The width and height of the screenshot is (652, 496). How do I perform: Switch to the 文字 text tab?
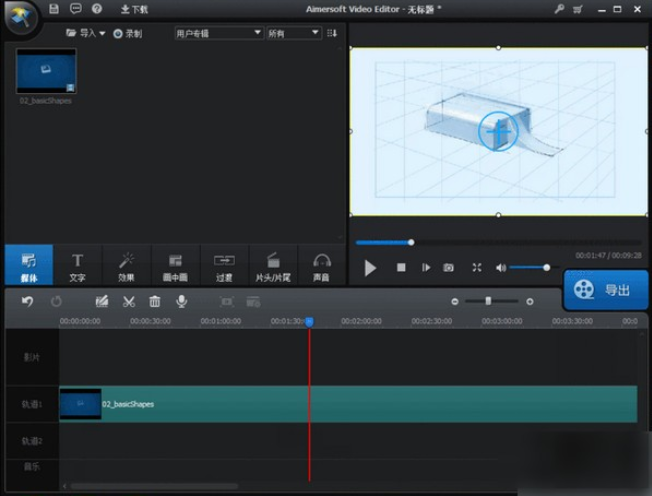(x=77, y=266)
